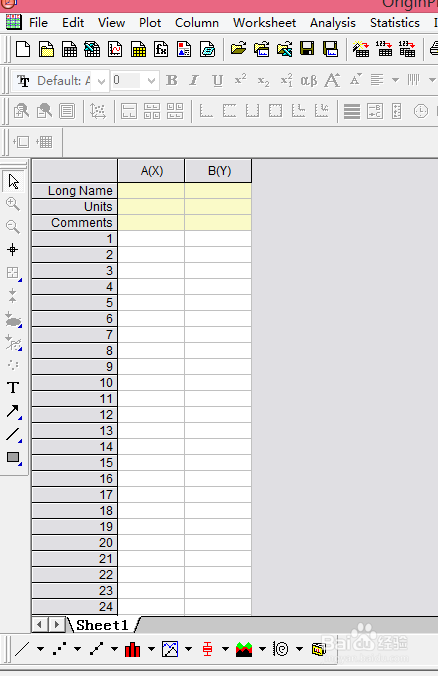Create a New Worksheet from toolbar
Image resolution: width=438 pixels, height=676 pixels.
coord(69,49)
